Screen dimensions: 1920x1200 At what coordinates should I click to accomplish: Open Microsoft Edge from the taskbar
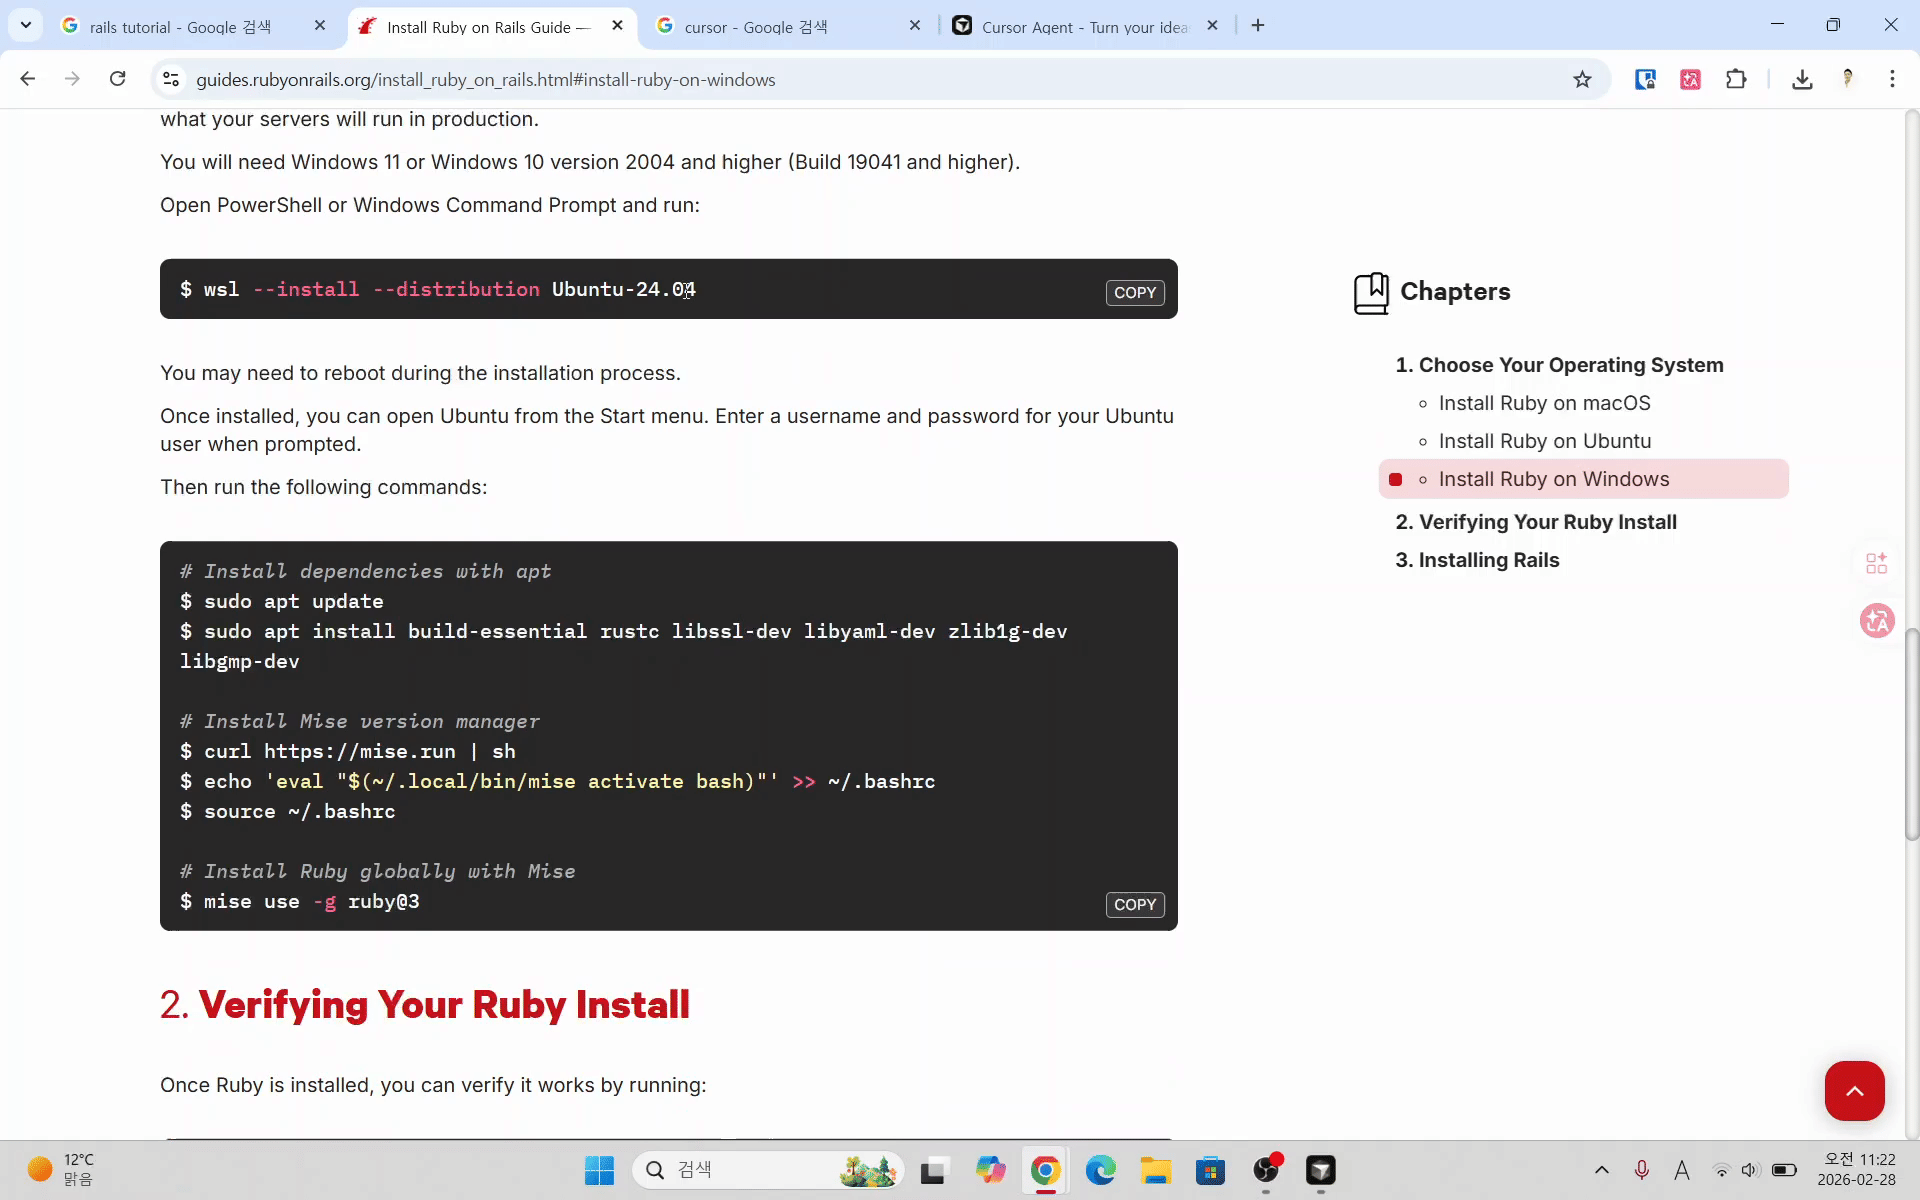tap(1101, 1170)
